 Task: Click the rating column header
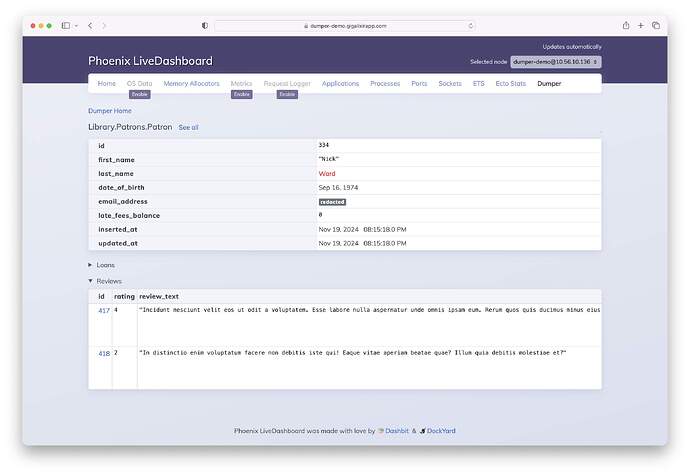point(125,297)
